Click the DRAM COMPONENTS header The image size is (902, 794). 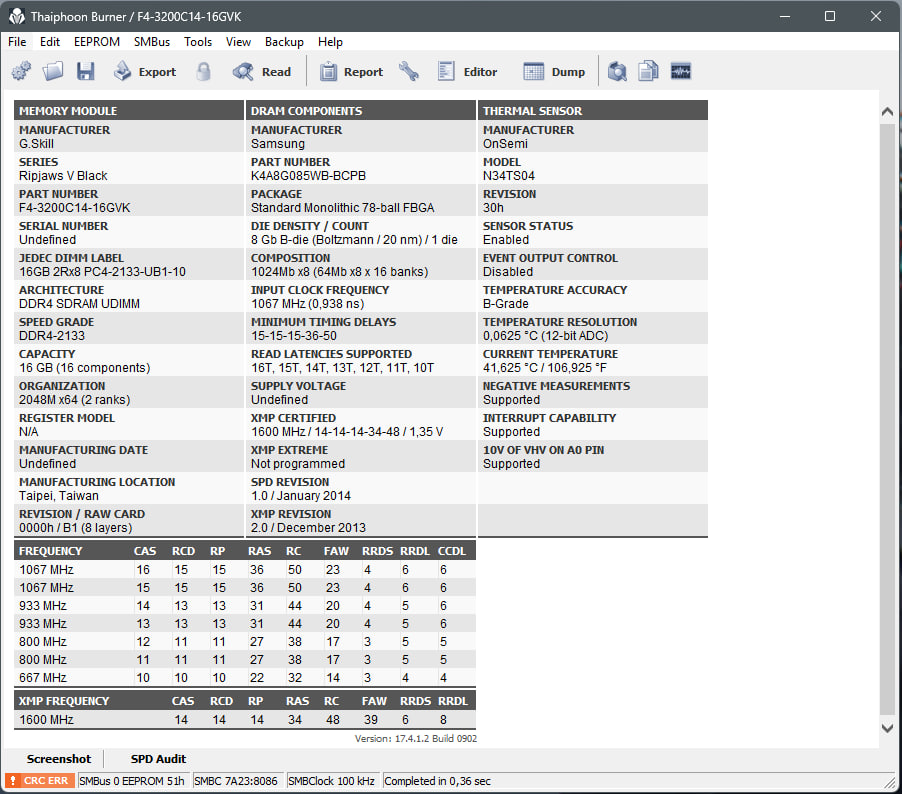[x=361, y=110]
